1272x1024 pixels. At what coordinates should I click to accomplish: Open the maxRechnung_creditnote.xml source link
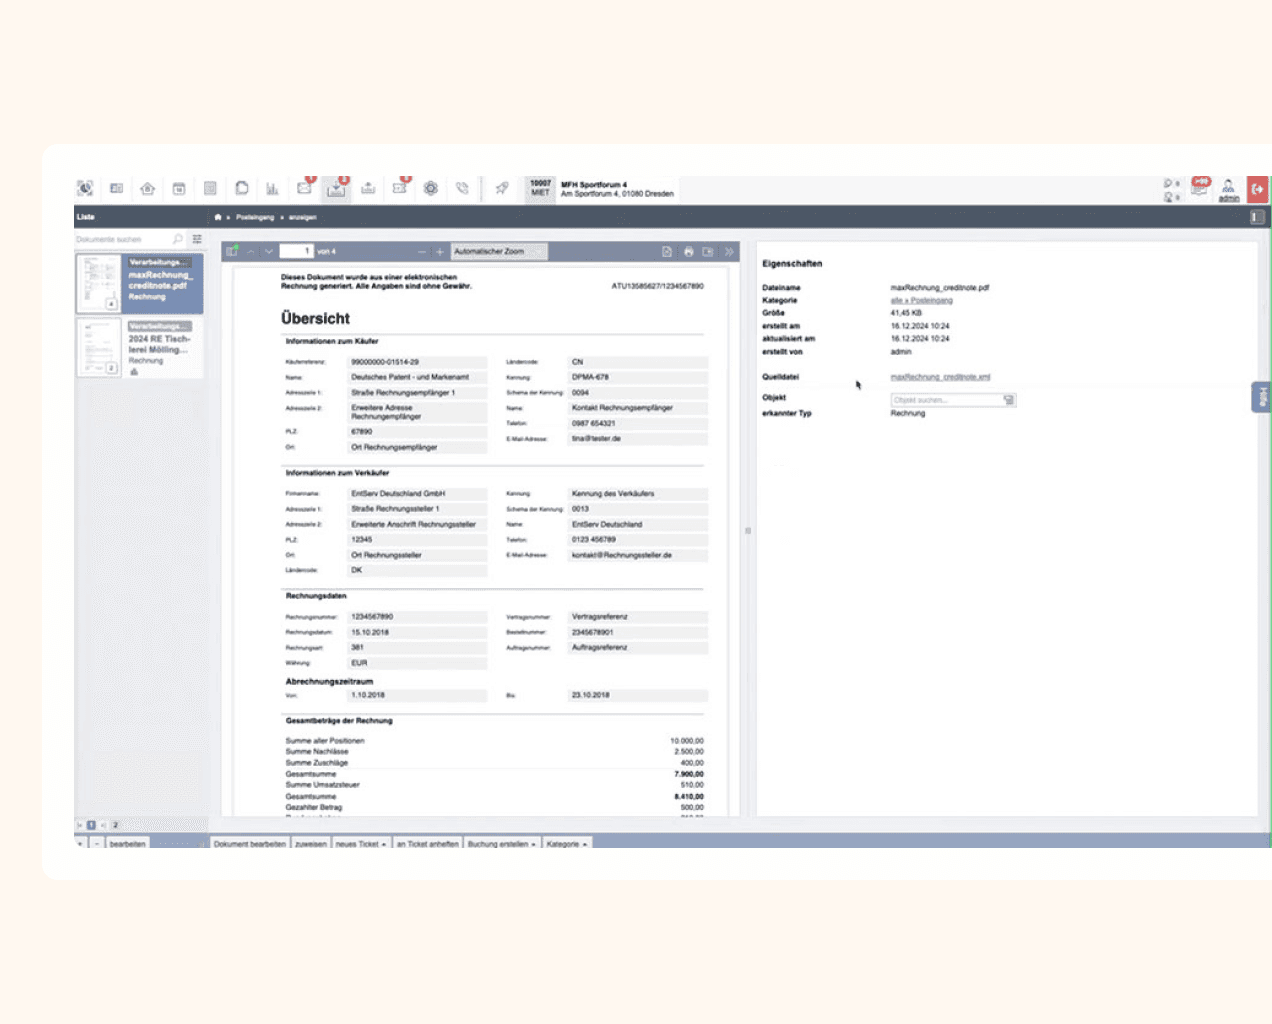click(940, 377)
